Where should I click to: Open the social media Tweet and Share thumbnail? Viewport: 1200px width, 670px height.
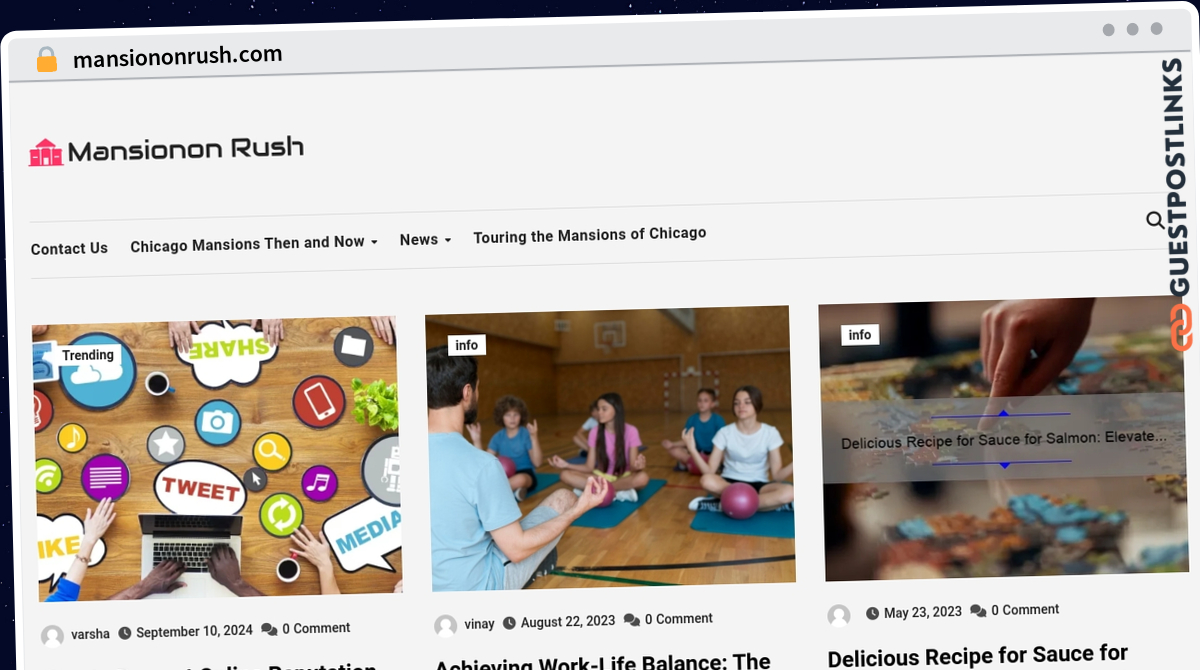217,459
